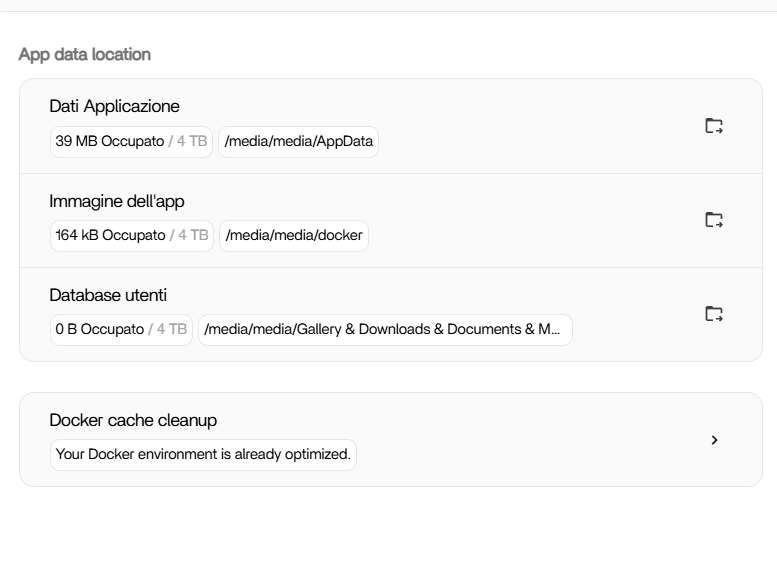Expand Docker cache cleanup with the chevron arrow

(x=714, y=440)
